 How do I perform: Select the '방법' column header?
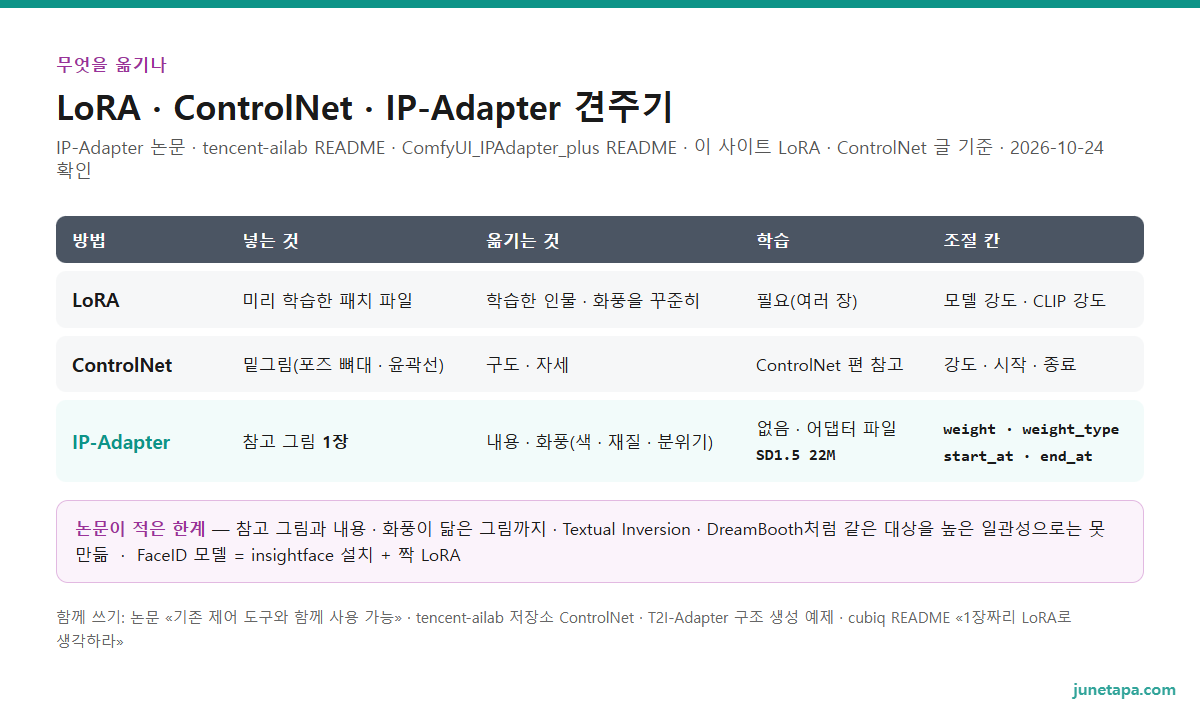[x=89, y=240]
